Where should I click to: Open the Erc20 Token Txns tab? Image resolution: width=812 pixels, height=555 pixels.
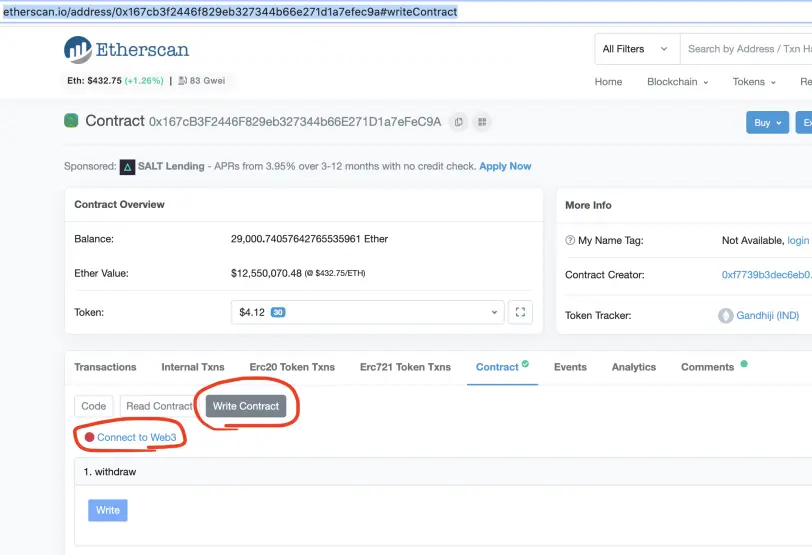click(x=292, y=367)
